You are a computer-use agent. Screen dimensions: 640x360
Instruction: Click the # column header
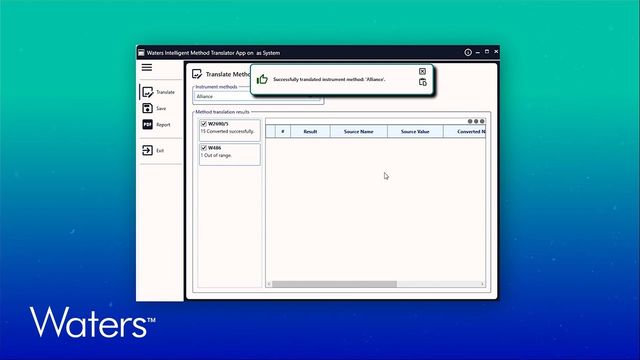coord(282,131)
